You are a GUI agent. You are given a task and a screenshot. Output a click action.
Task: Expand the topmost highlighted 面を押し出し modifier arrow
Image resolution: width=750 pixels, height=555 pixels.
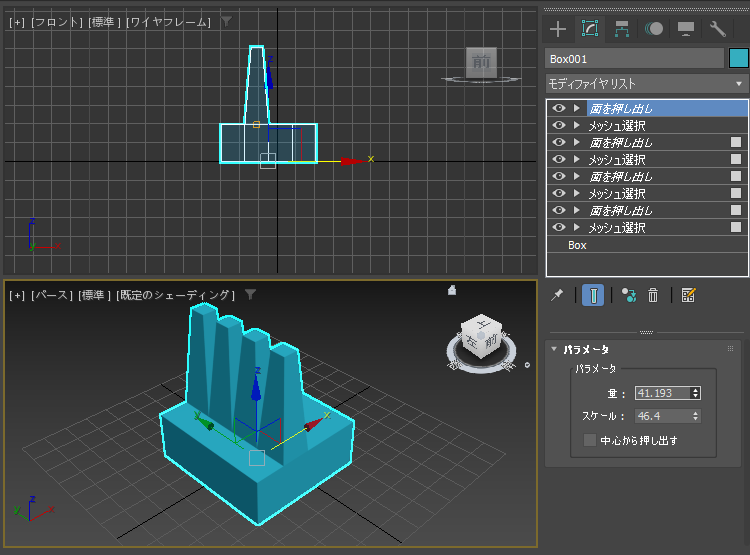(x=577, y=108)
